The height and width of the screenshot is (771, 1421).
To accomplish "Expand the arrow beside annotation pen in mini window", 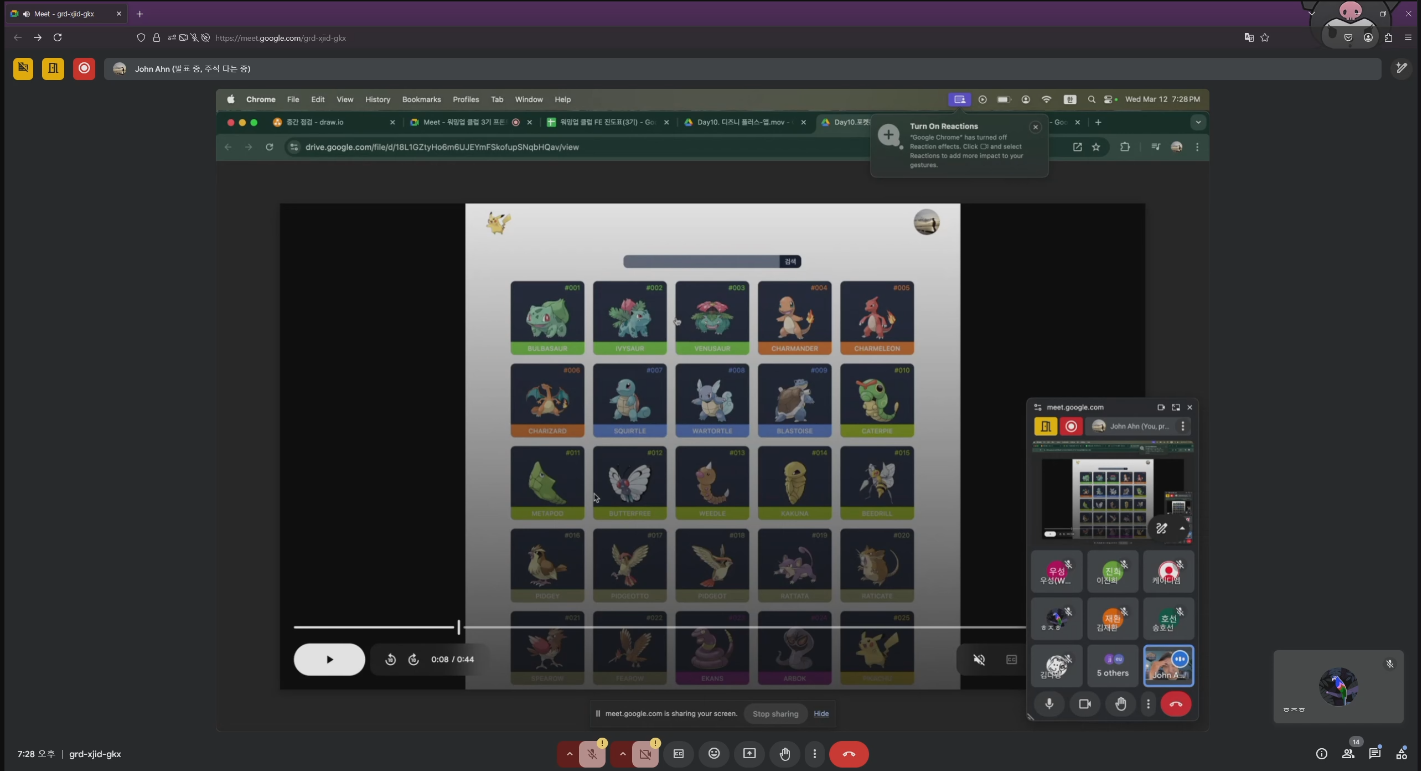I will pos(1182,529).
